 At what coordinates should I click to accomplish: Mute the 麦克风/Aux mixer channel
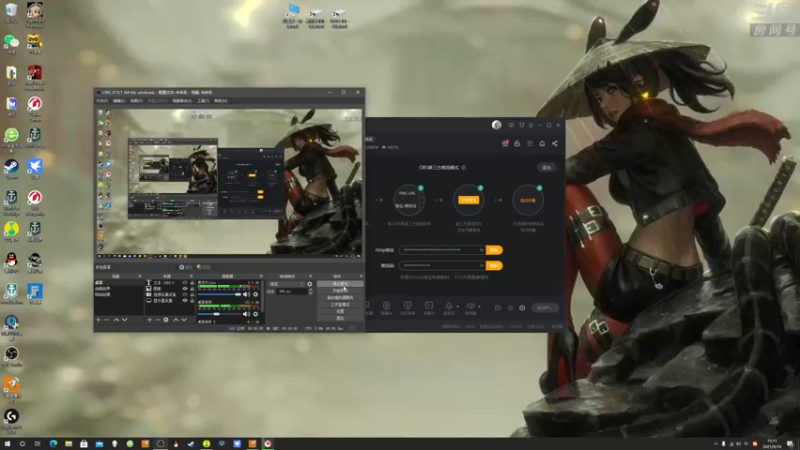(246, 294)
